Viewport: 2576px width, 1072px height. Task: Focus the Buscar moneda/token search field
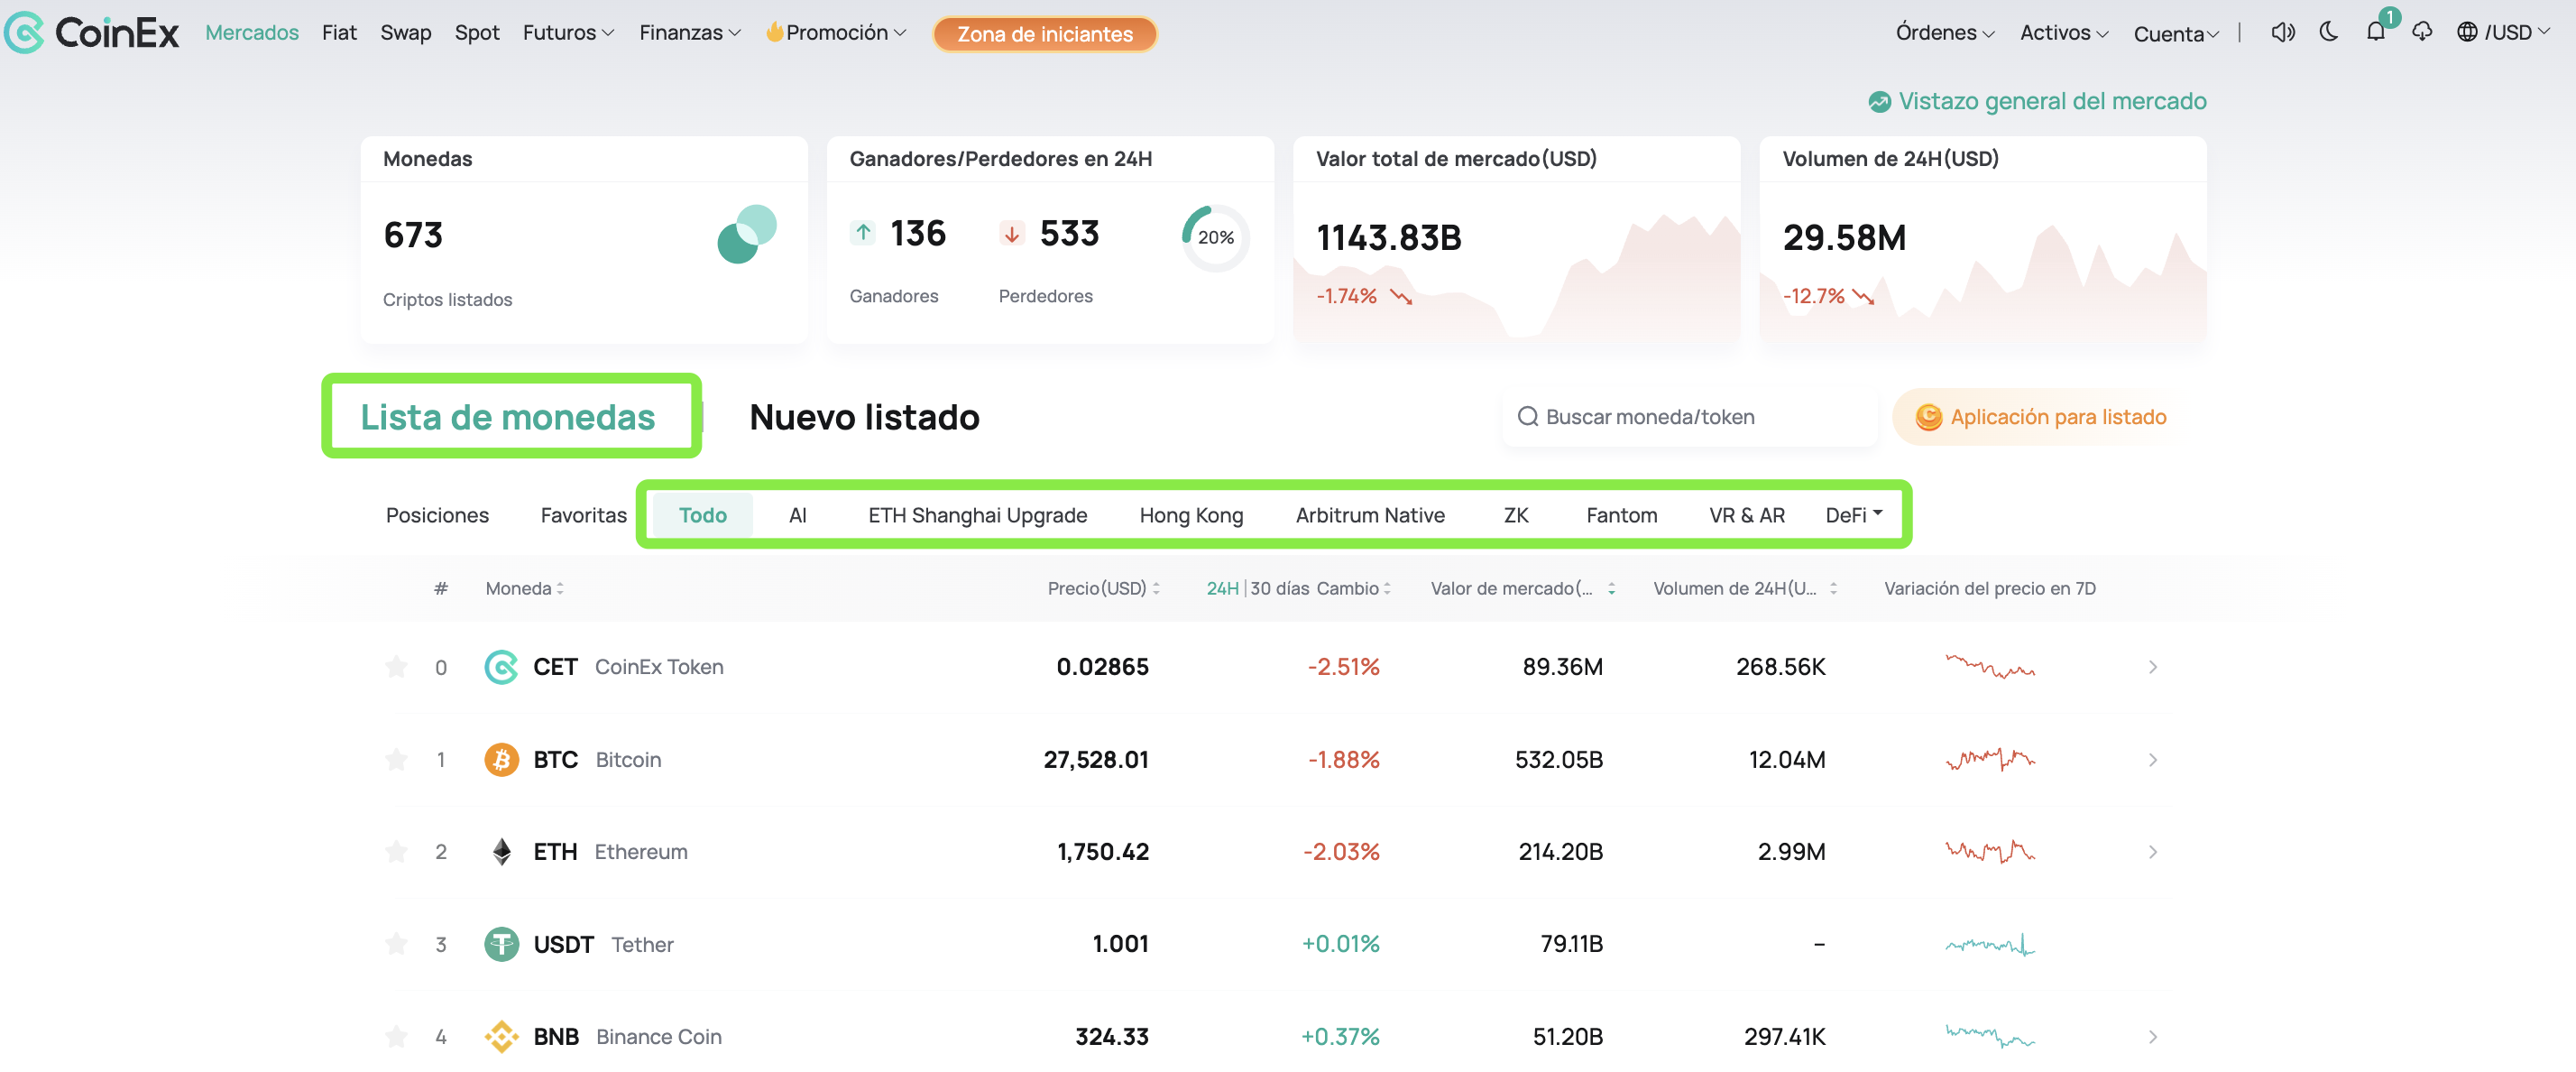(1689, 416)
